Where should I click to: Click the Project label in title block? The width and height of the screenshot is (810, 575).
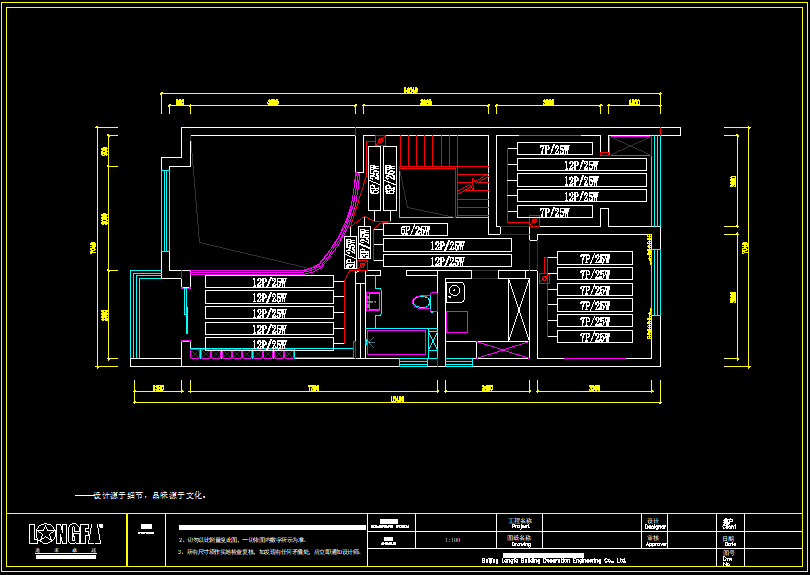(x=521, y=523)
